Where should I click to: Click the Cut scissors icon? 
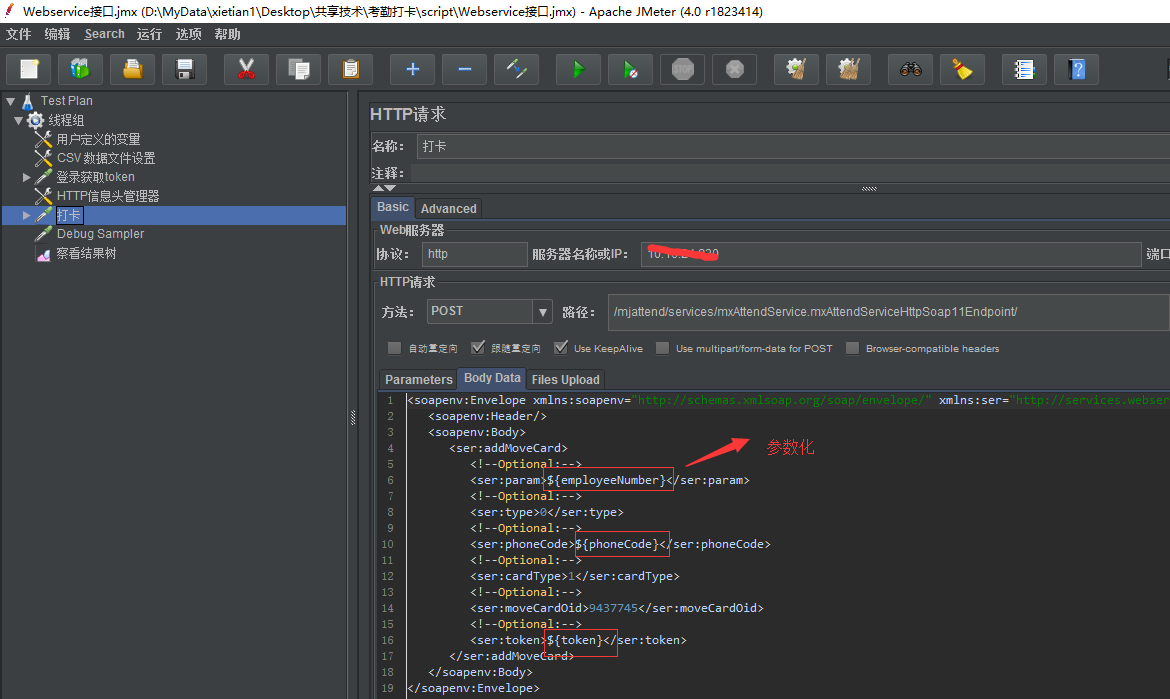point(246,69)
